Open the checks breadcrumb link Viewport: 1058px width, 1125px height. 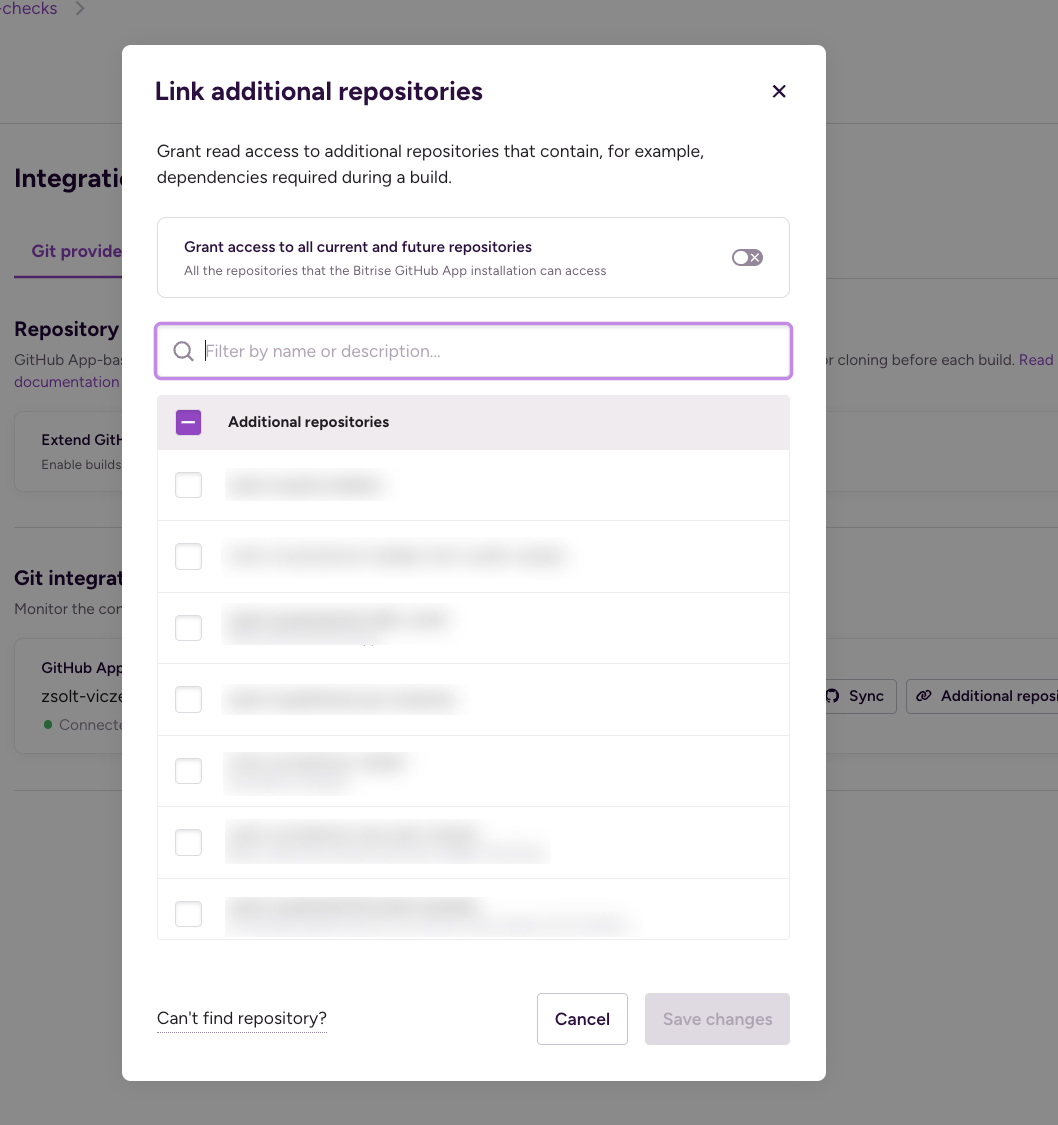(27, 8)
